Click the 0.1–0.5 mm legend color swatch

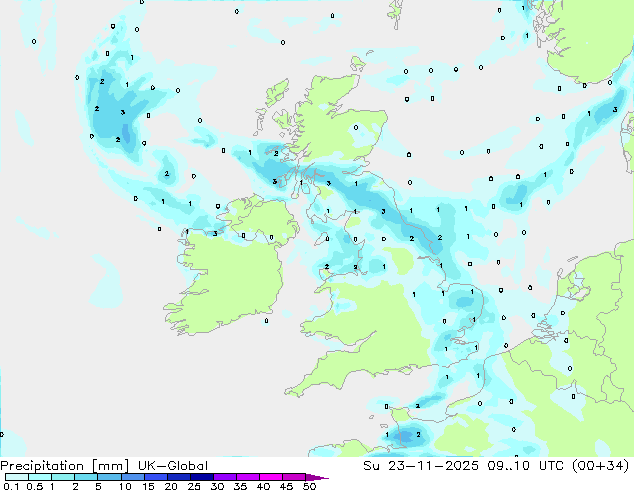[x=17, y=477]
